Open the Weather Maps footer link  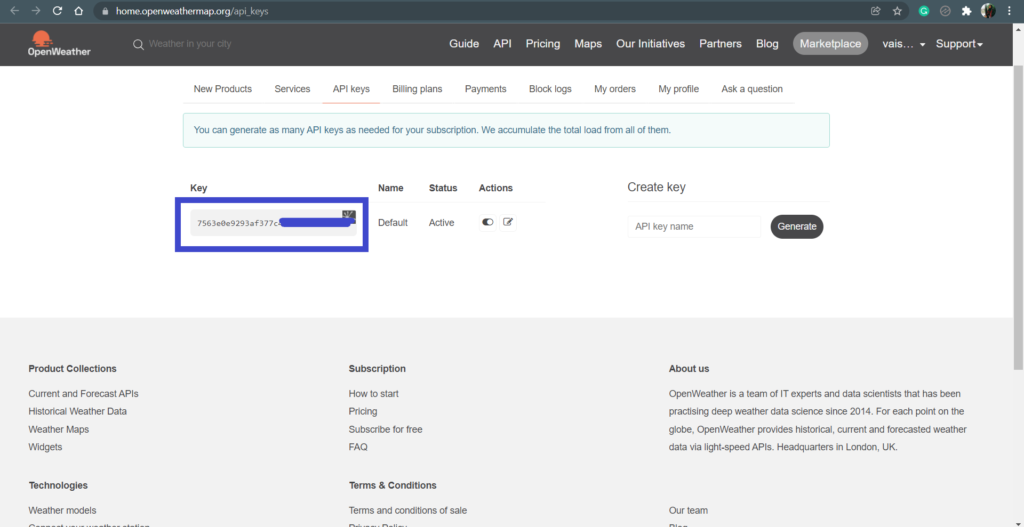(x=59, y=430)
